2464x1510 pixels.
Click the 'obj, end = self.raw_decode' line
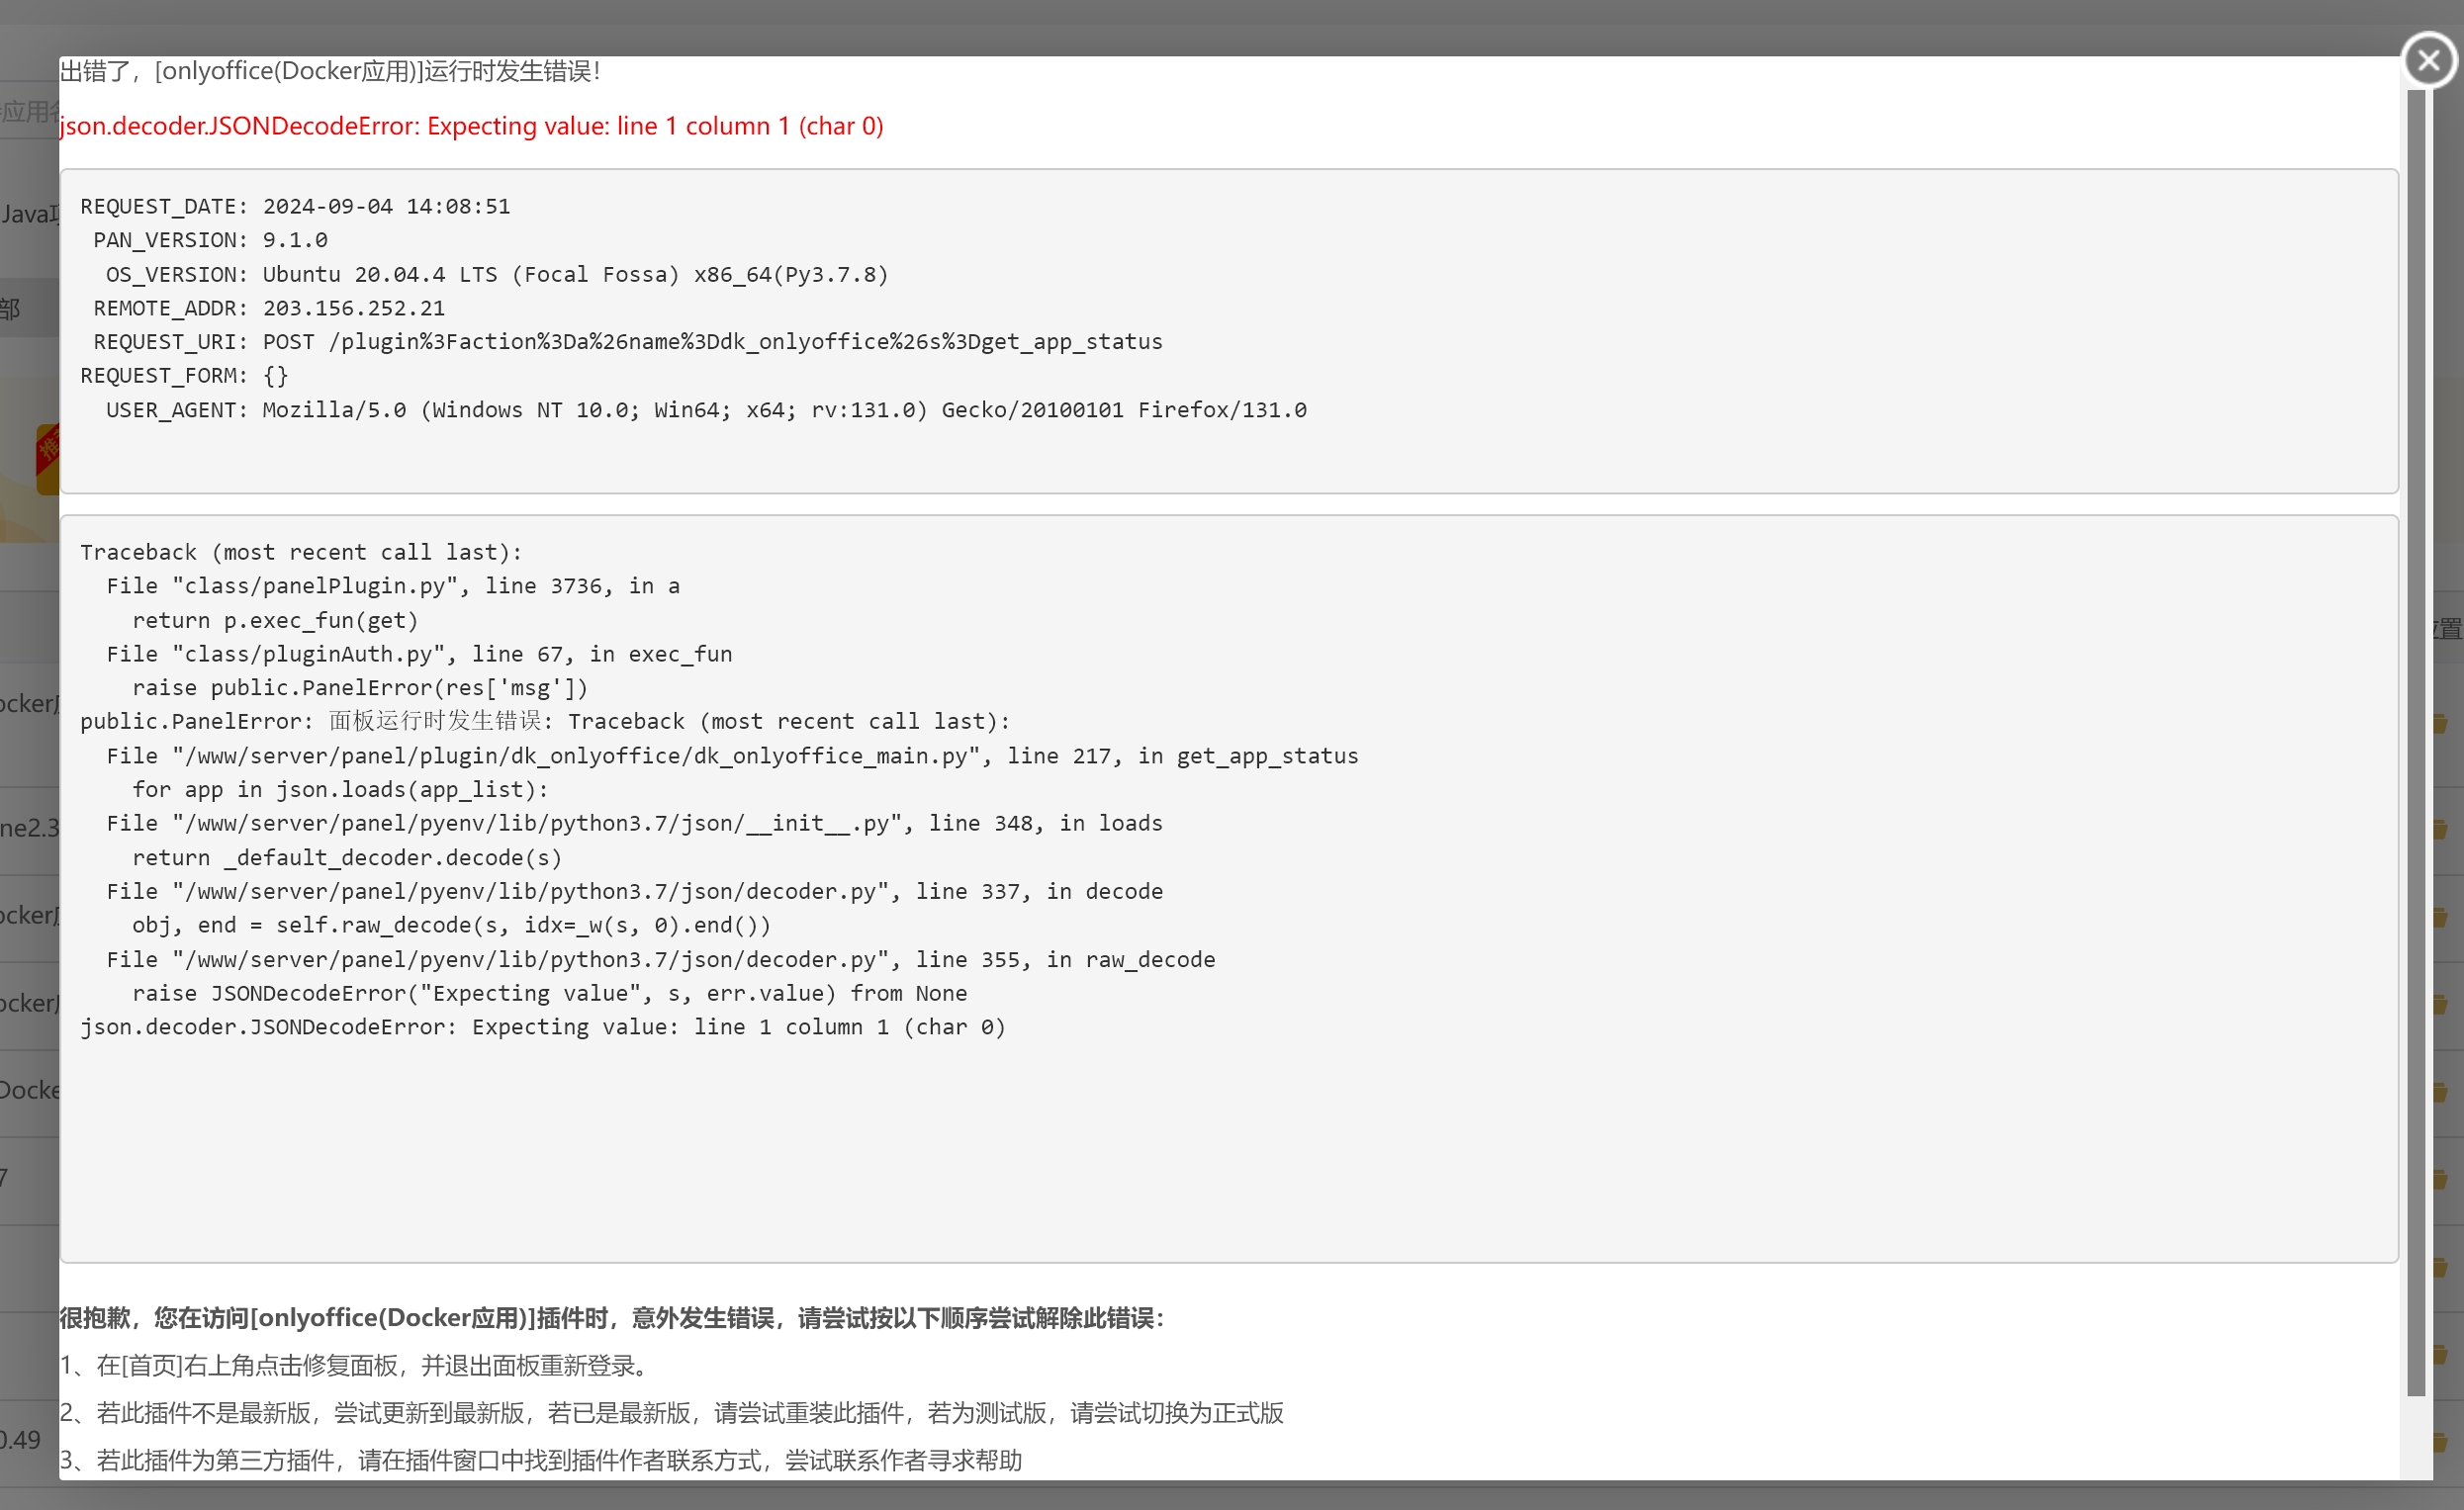tap(451, 925)
